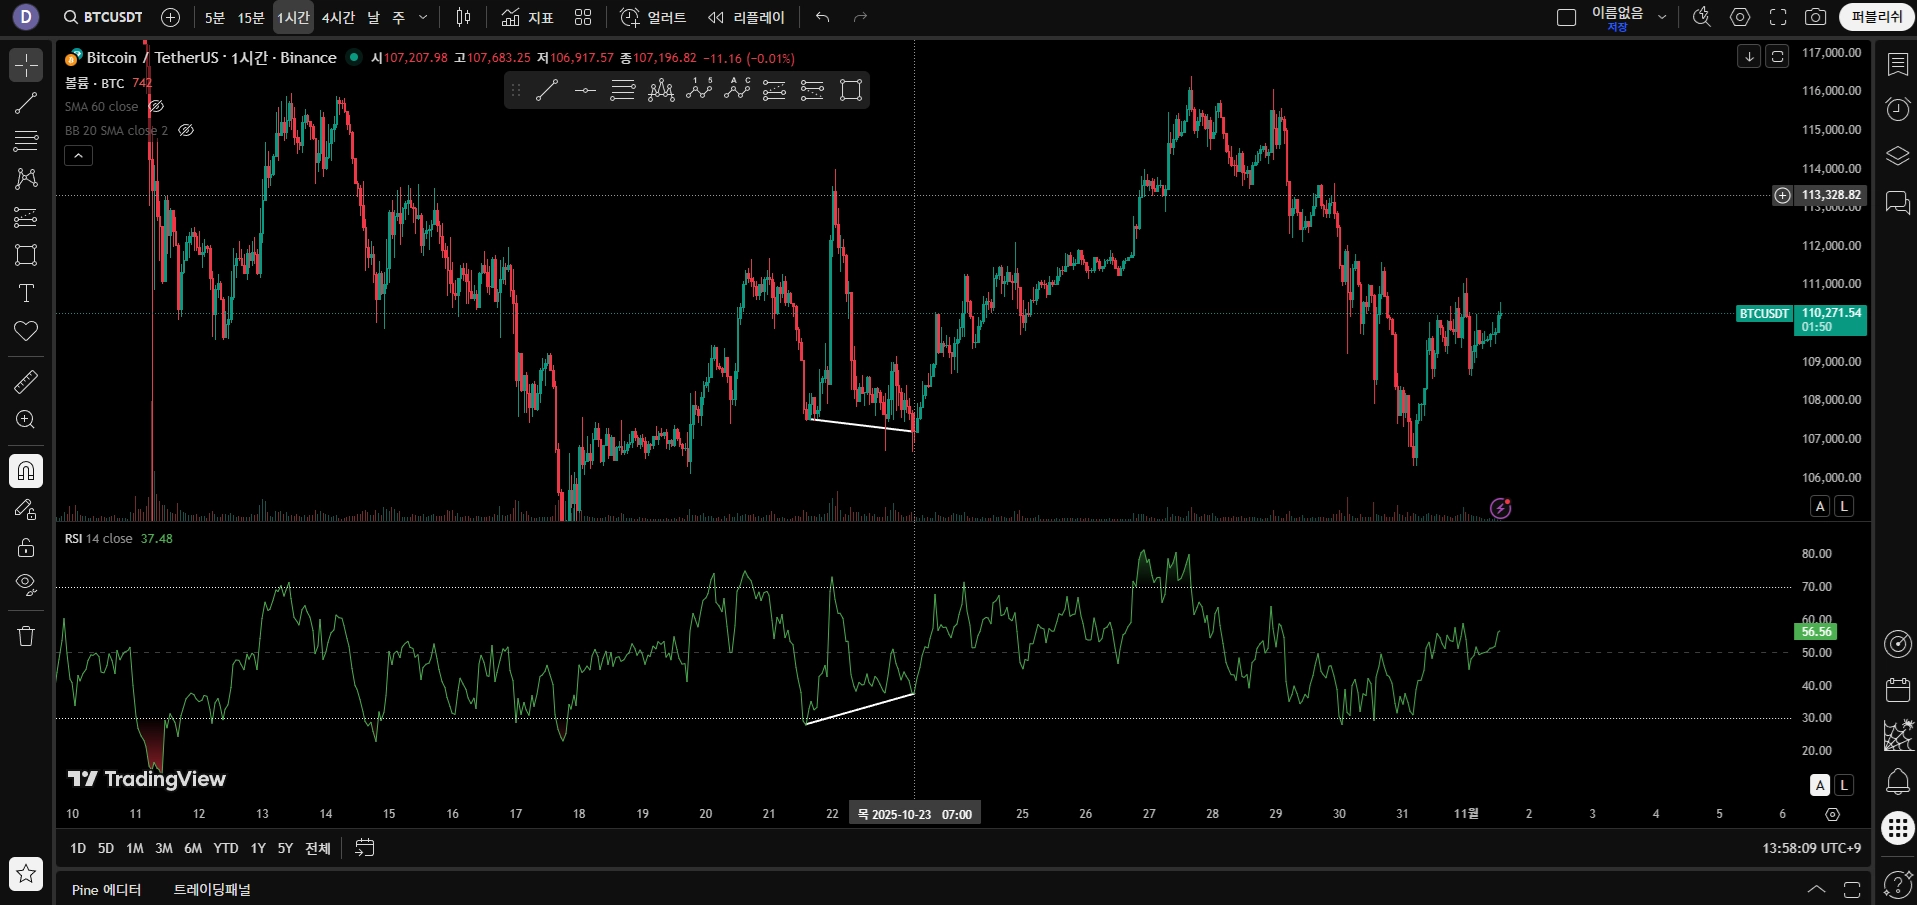Select the text annotation tool

click(26, 293)
